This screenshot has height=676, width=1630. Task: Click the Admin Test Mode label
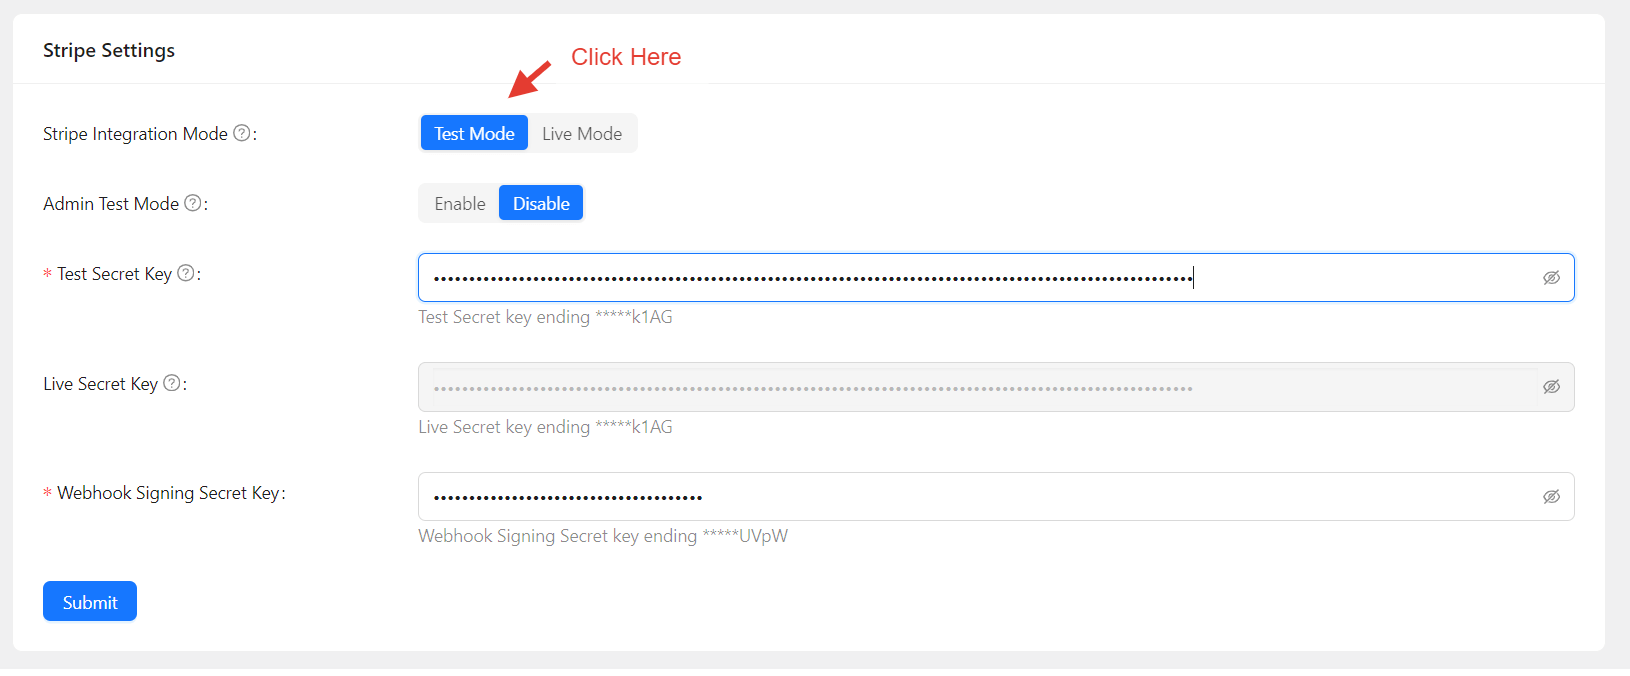[x=111, y=204]
